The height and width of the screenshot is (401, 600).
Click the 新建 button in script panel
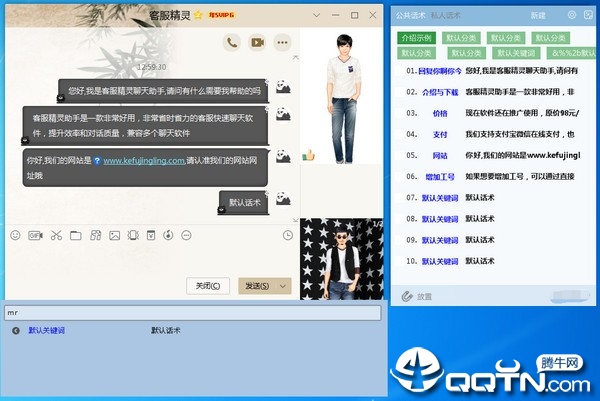(x=538, y=15)
